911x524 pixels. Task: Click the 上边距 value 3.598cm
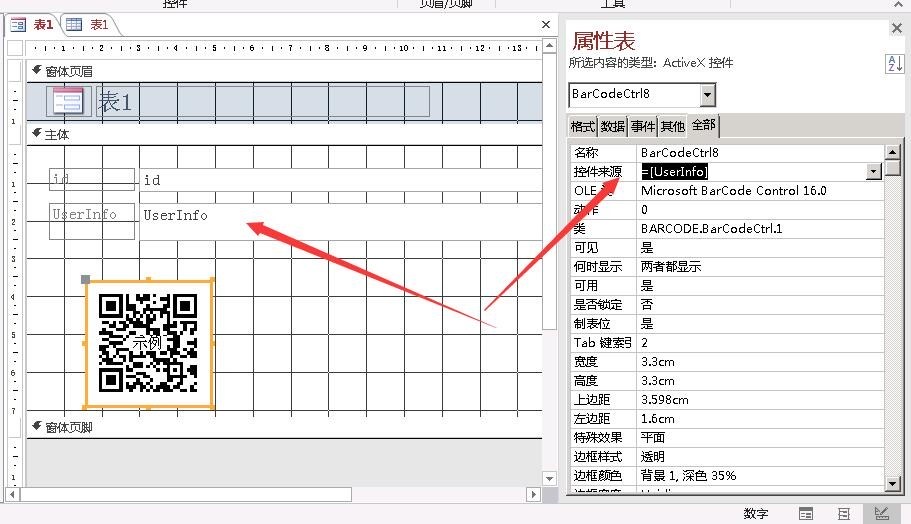point(761,400)
